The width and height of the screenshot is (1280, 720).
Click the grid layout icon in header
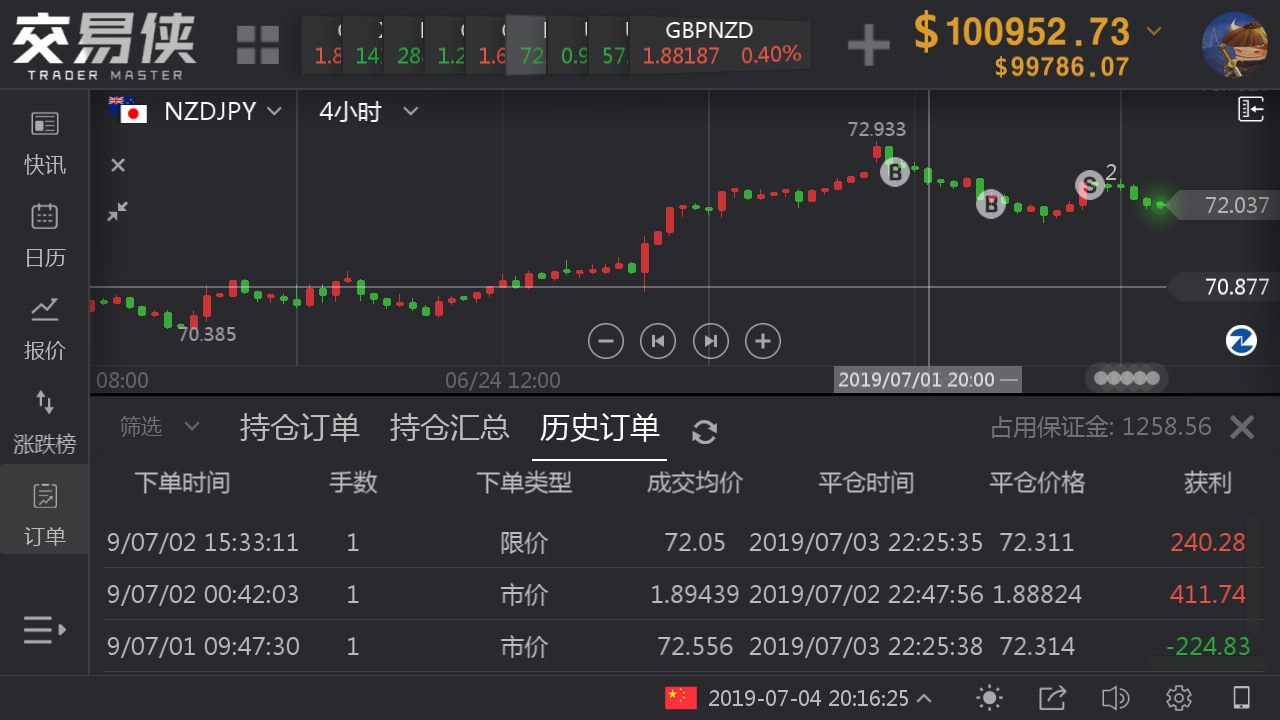pyautogui.click(x=258, y=45)
